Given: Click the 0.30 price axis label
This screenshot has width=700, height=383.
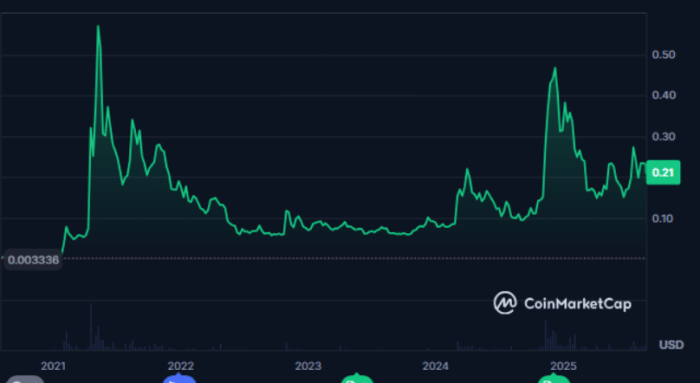Looking at the screenshot, I should point(663,137).
